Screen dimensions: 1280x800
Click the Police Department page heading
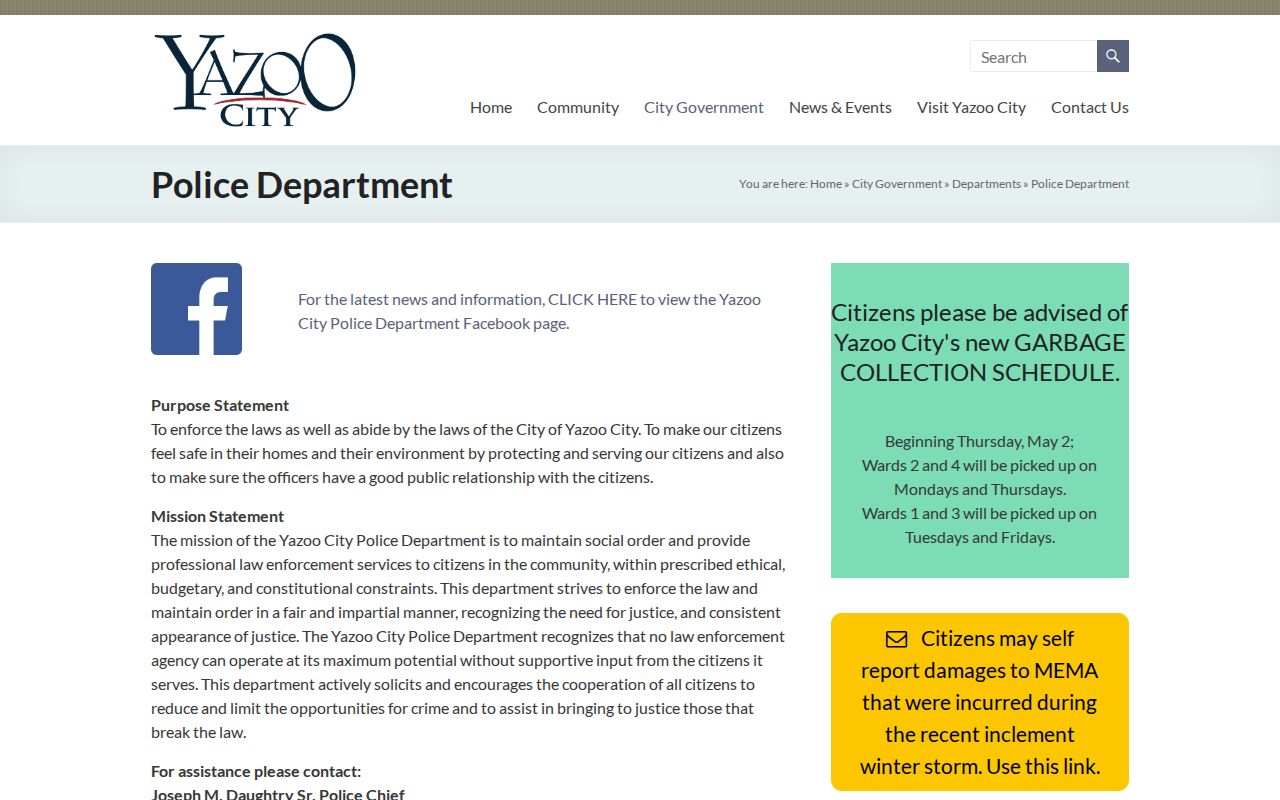pyautogui.click(x=302, y=185)
